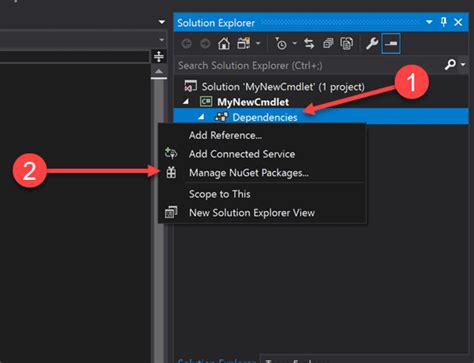The image size is (474, 363).
Task: Click the editor split window handle icon
Action: click(159, 56)
